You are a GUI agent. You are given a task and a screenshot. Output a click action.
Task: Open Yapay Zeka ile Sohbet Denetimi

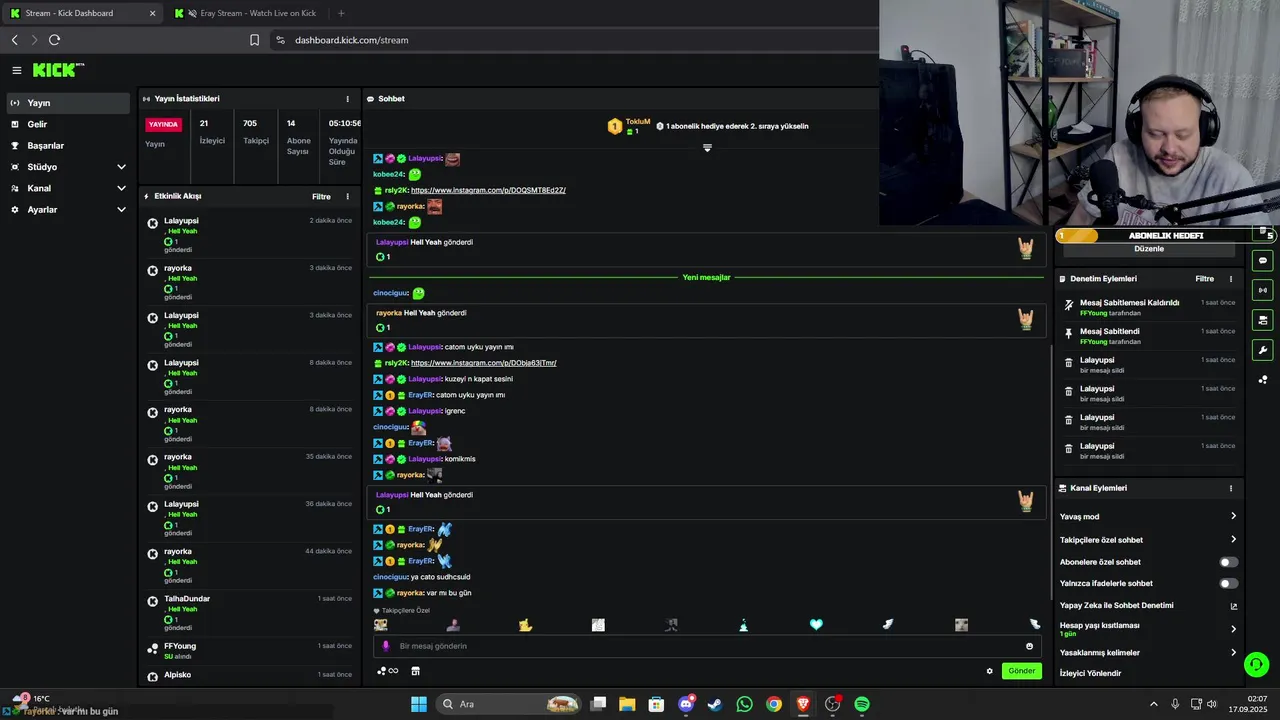point(1149,605)
